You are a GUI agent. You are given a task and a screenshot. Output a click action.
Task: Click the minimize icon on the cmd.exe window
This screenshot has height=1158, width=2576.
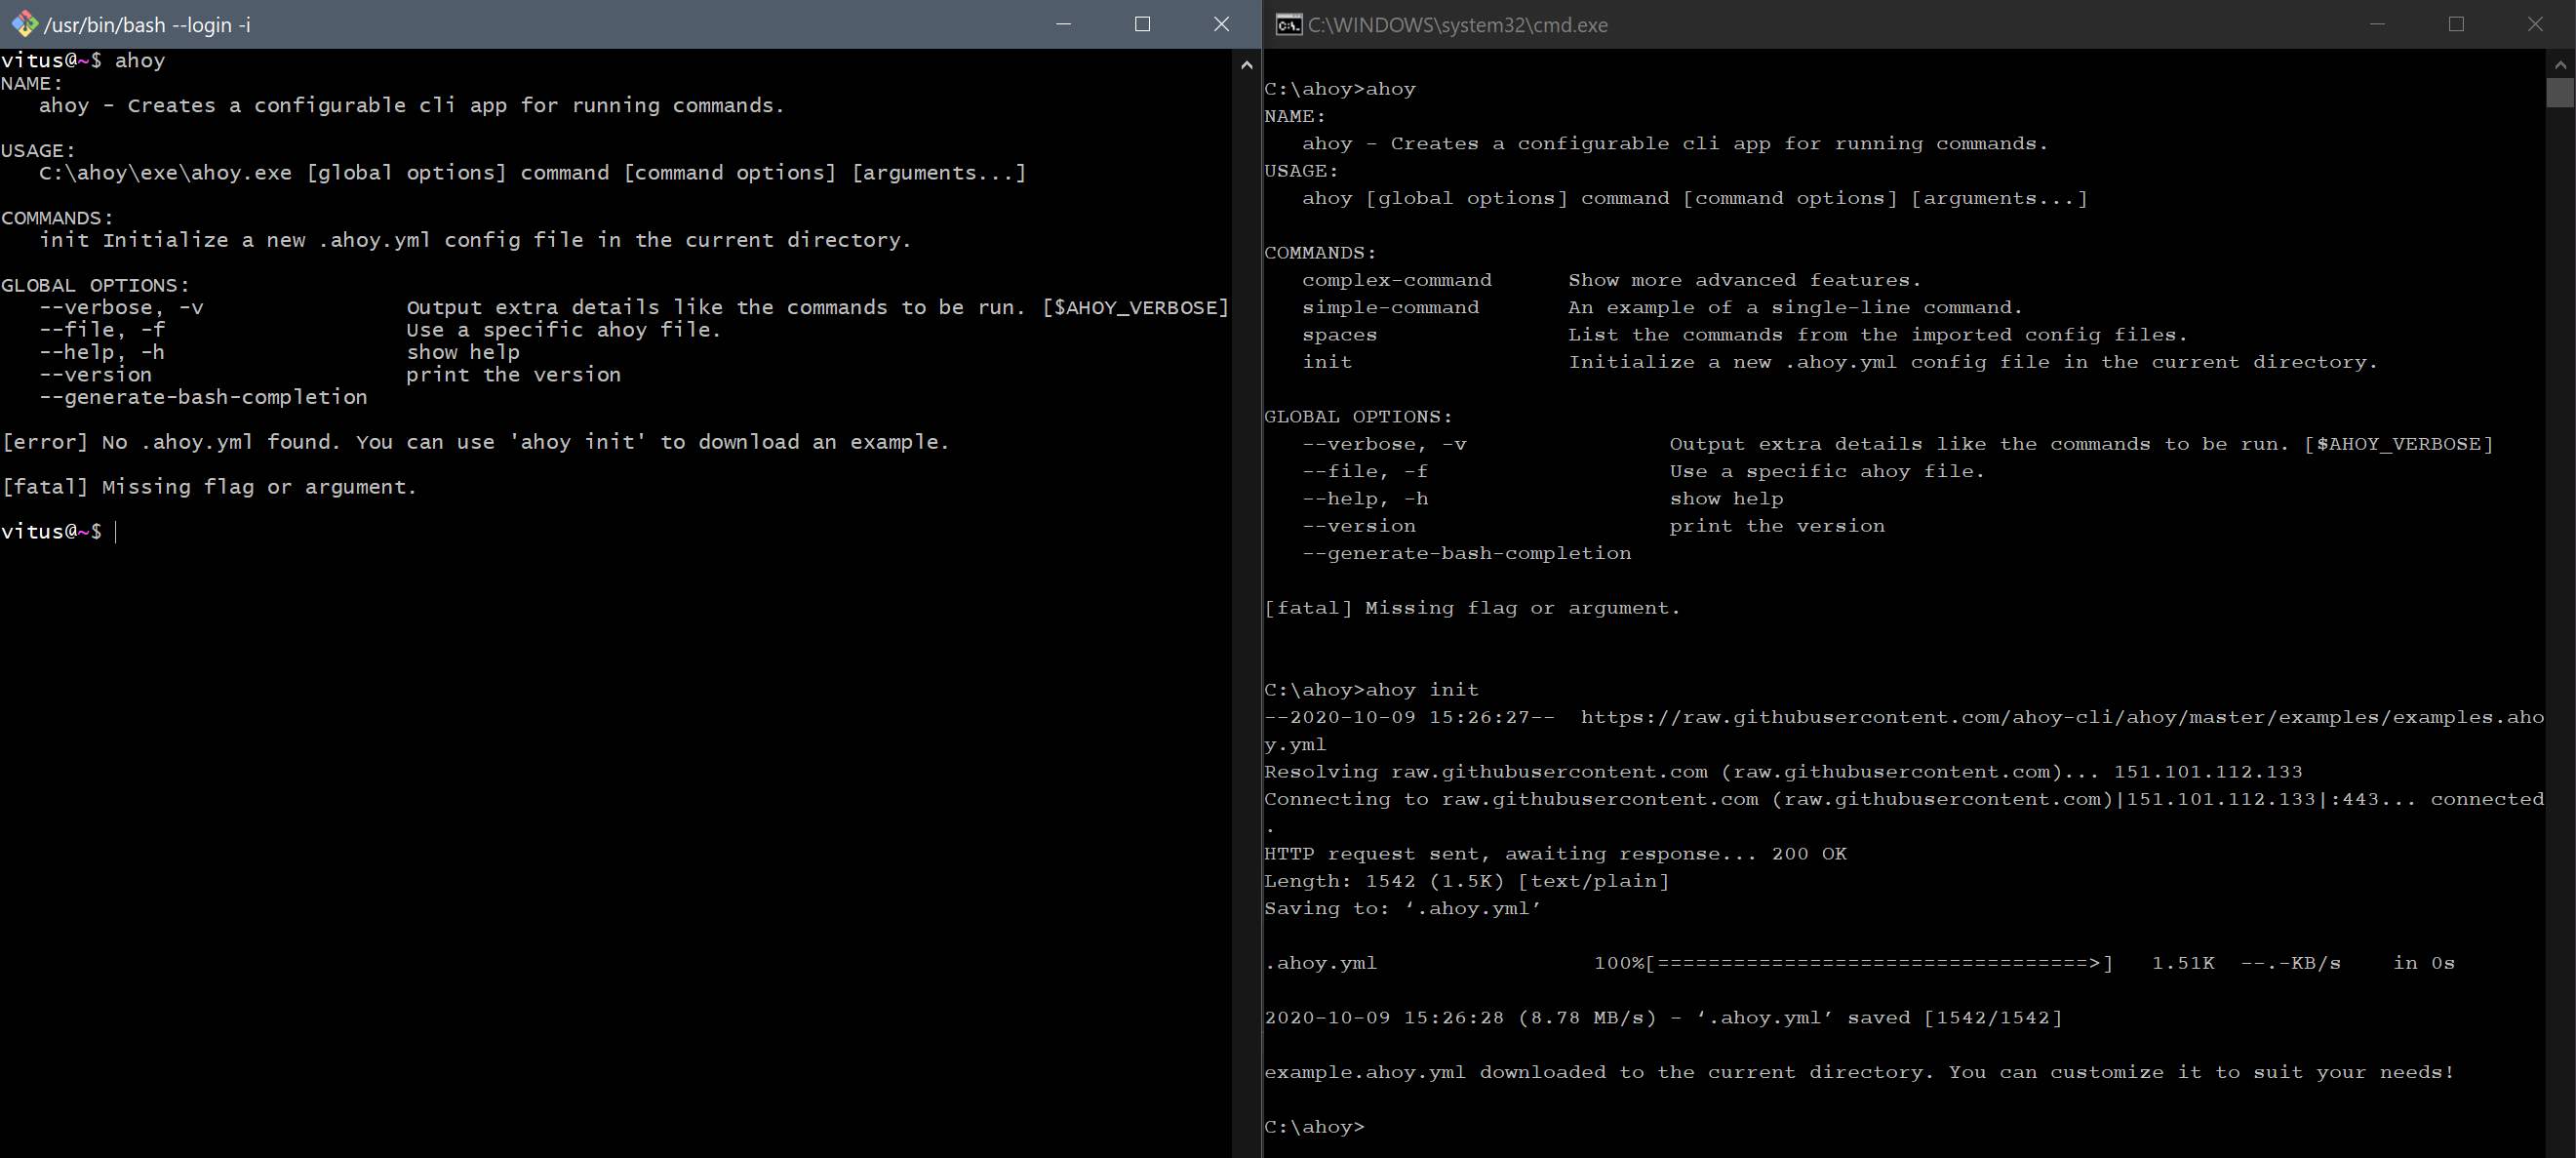click(2378, 24)
